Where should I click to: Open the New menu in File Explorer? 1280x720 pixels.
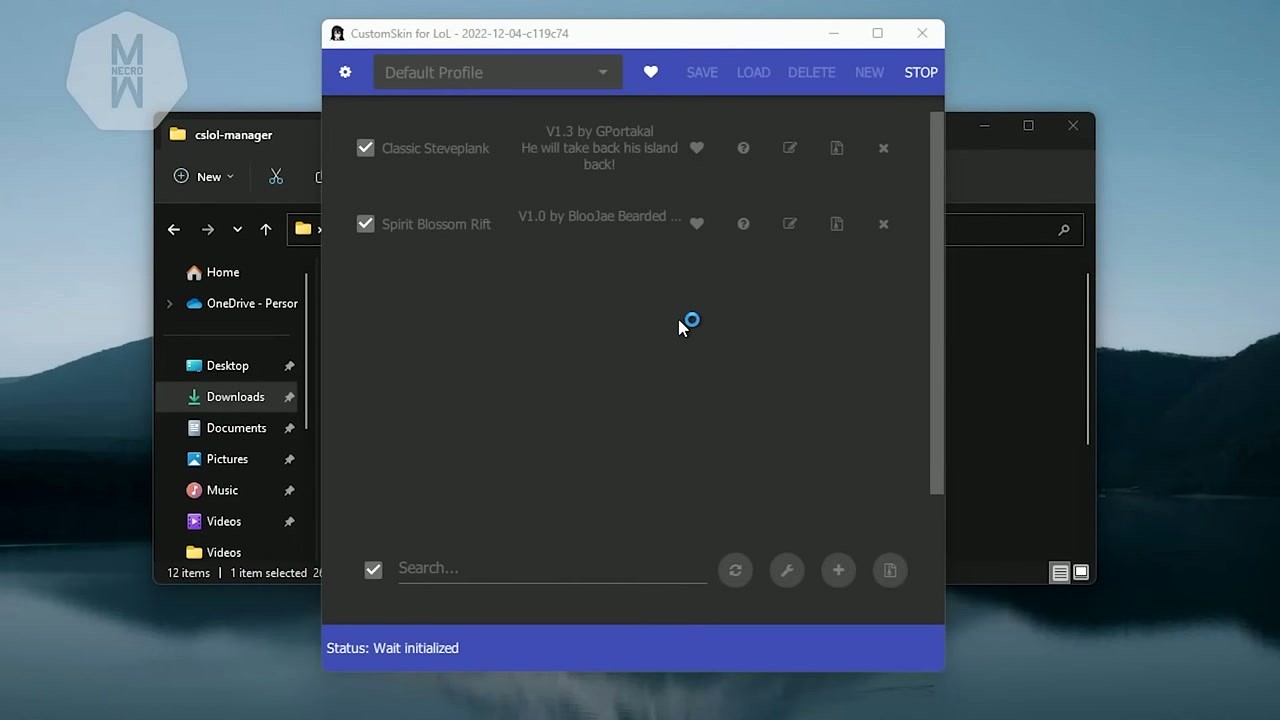204,176
